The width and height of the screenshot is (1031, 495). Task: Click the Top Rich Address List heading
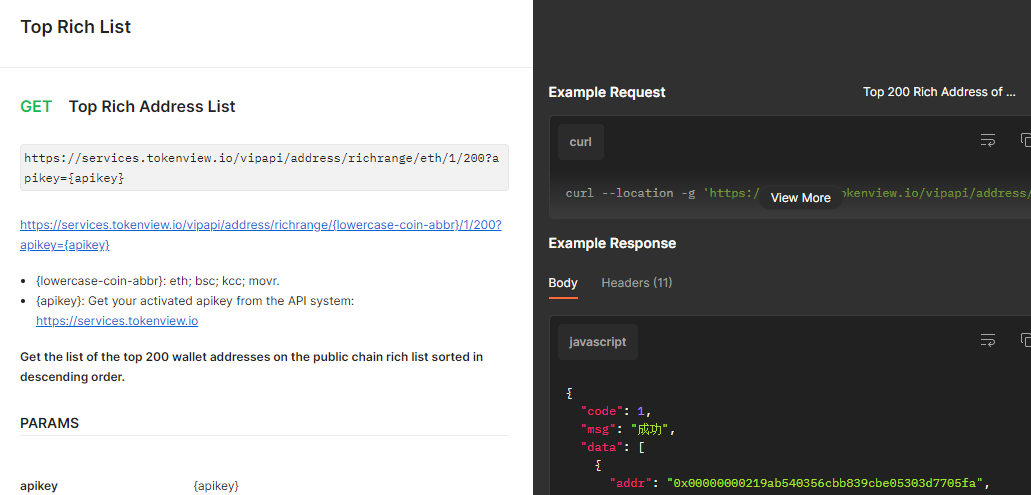(x=152, y=107)
